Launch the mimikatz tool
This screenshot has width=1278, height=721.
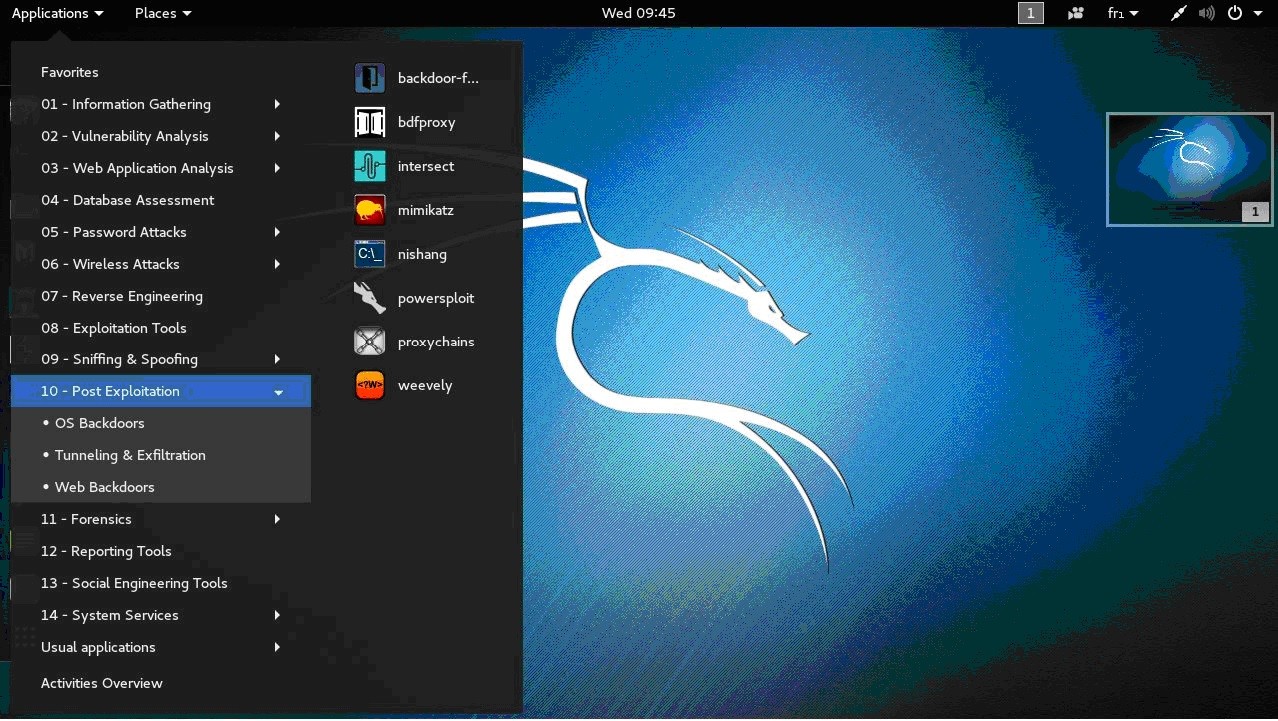pos(426,210)
